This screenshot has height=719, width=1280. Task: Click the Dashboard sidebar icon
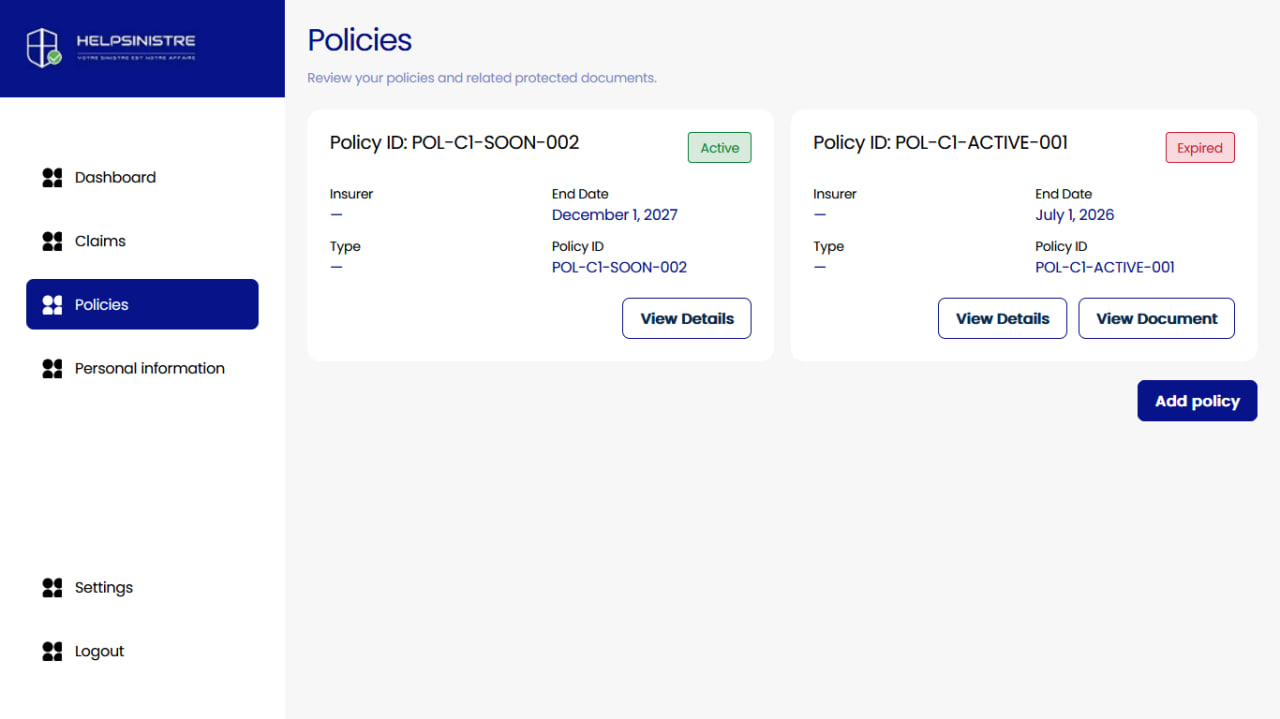[52, 178]
